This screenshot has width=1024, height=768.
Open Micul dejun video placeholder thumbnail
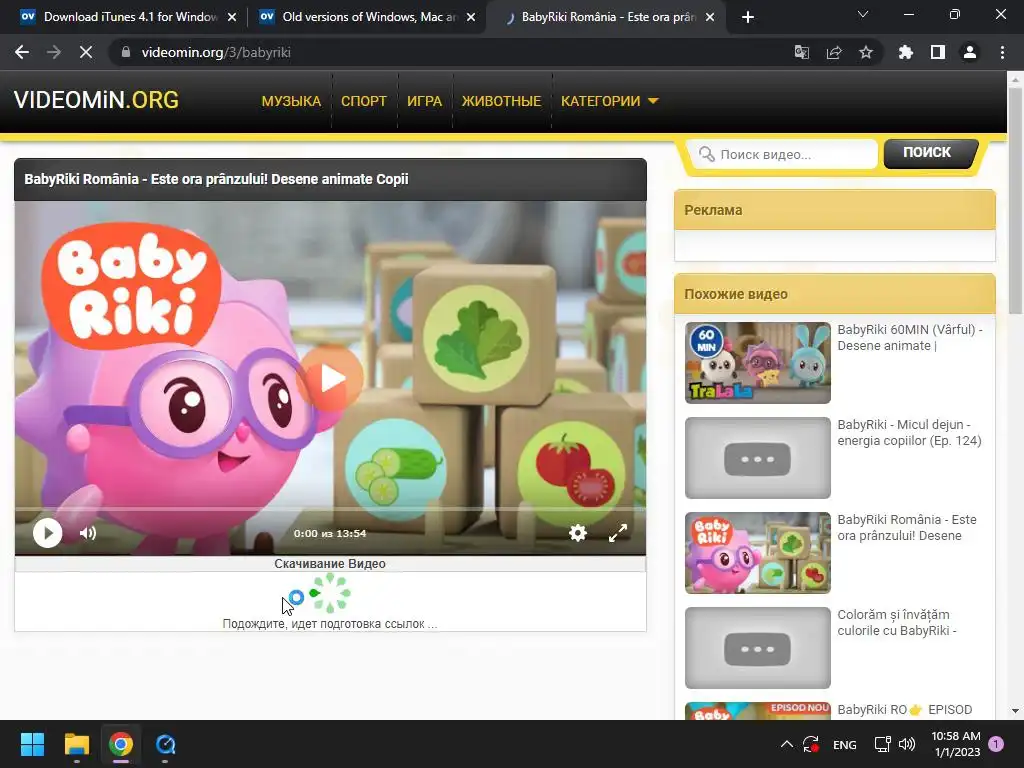coord(758,458)
